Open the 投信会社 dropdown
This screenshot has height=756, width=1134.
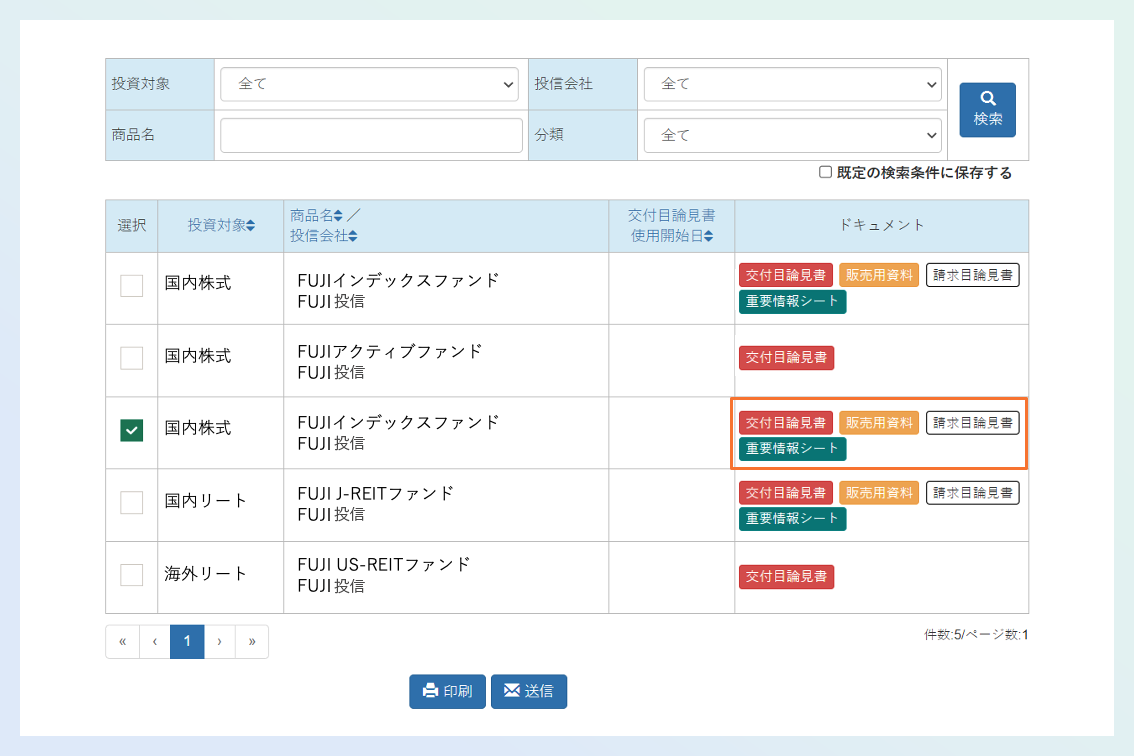click(x=792, y=84)
